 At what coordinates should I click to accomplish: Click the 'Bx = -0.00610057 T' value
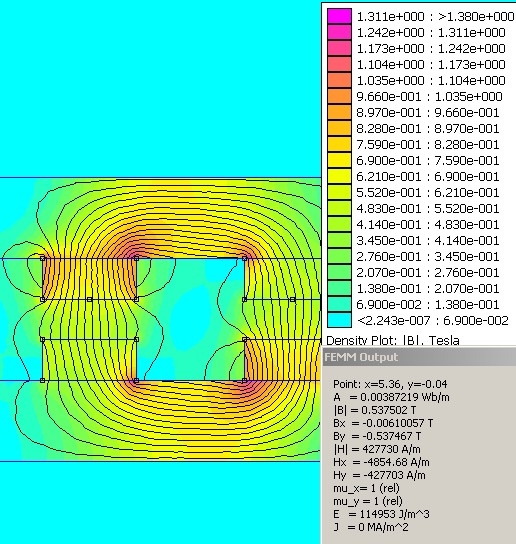383,423
